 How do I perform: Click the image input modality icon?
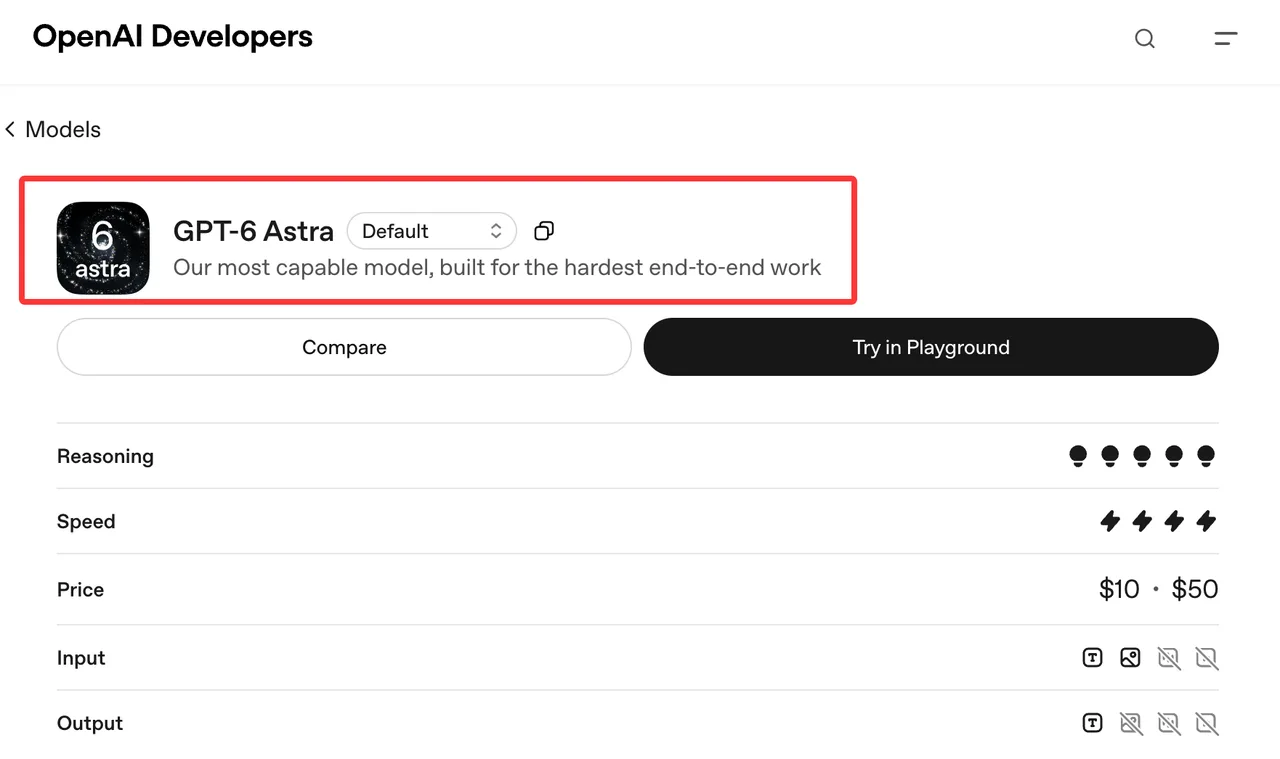click(1131, 658)
